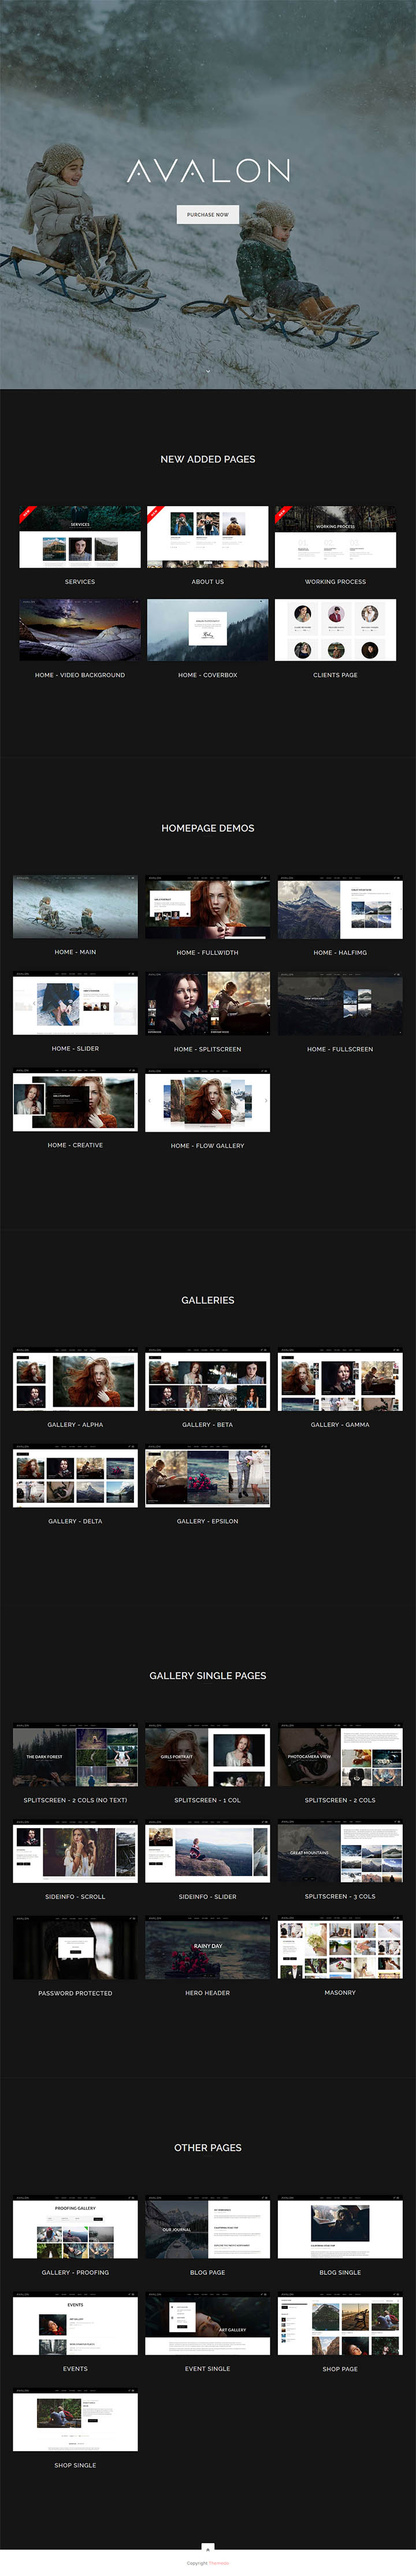Open the Themedo copyright link

pos(219,2563)
